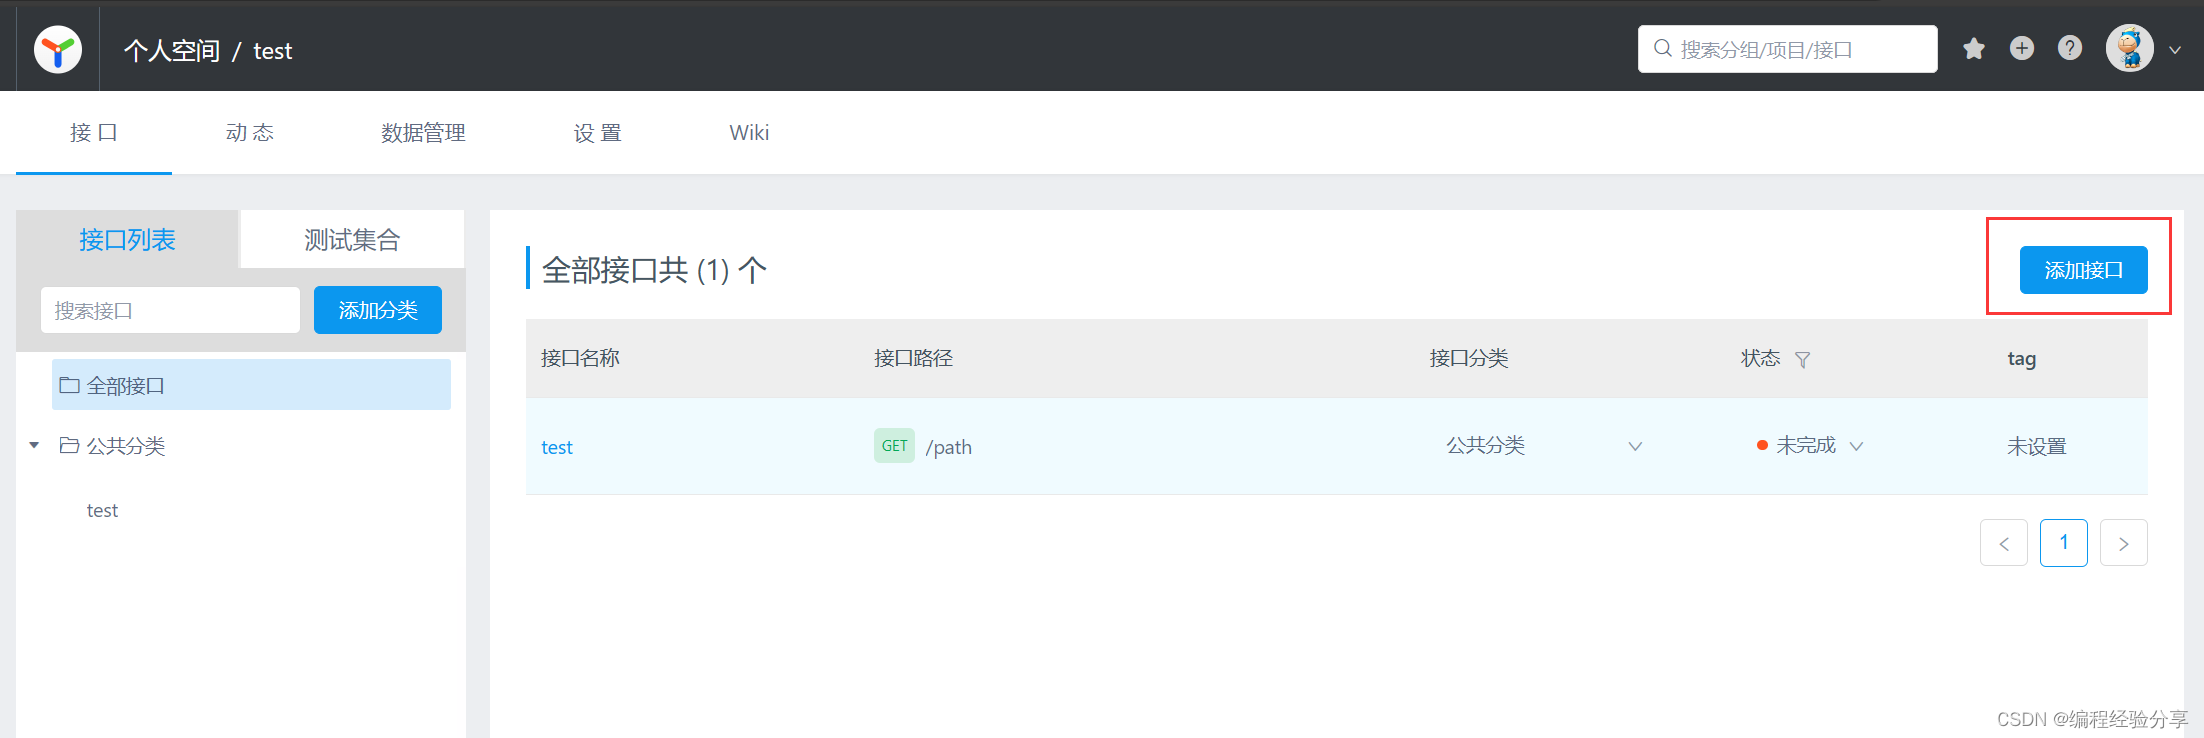
Task: Open the help question-mark icon
Action: click(2070, 48)
